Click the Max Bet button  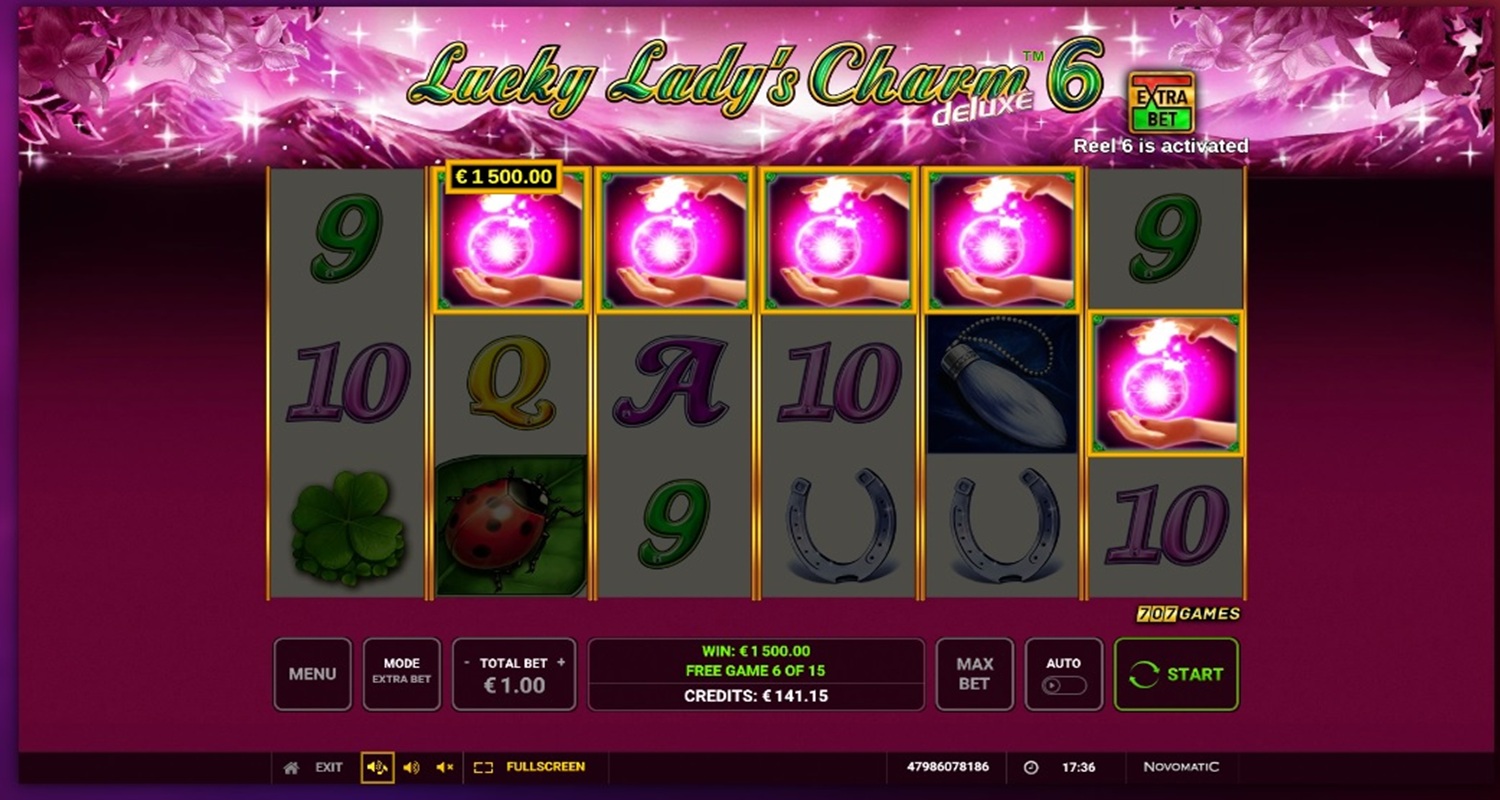coord(974,674)
